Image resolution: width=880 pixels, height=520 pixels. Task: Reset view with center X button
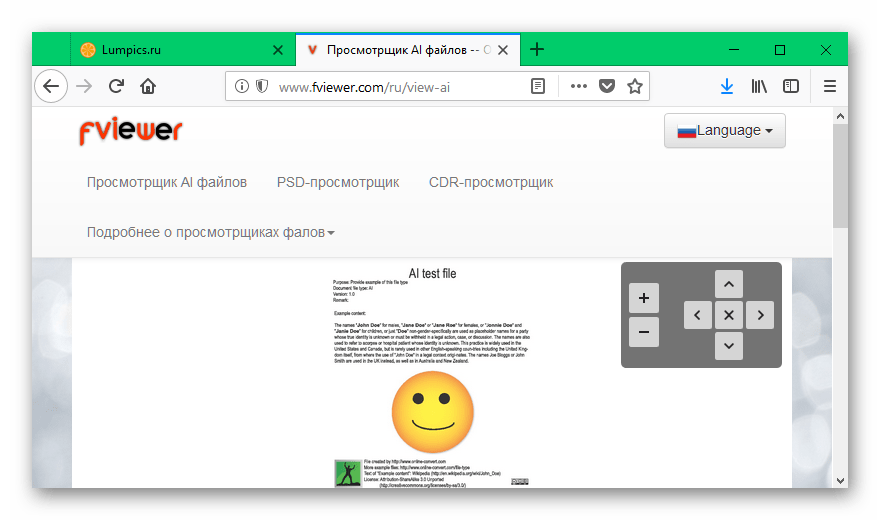pyautogui.click(x=729, y=315)
